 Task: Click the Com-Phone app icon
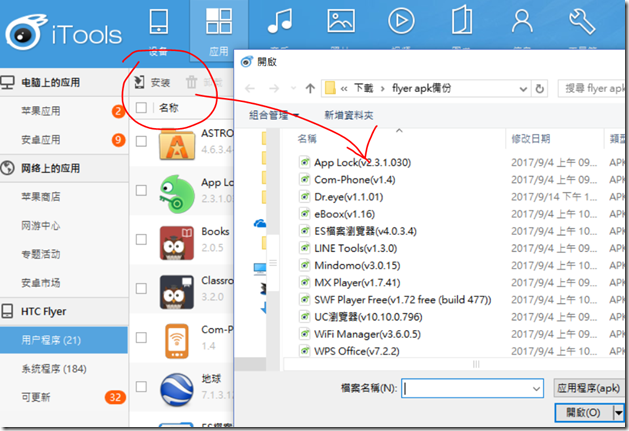pos(177,341)
